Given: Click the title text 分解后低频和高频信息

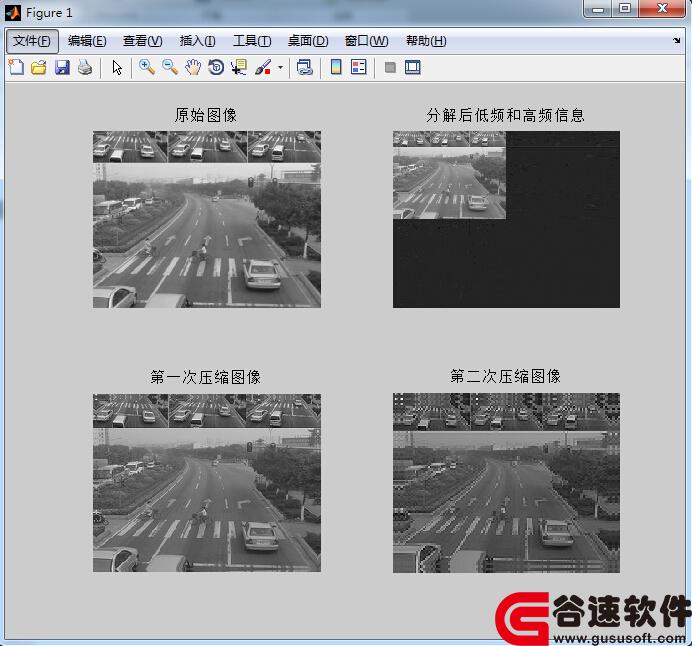Looking at the screenshot, I should point(506,115).
